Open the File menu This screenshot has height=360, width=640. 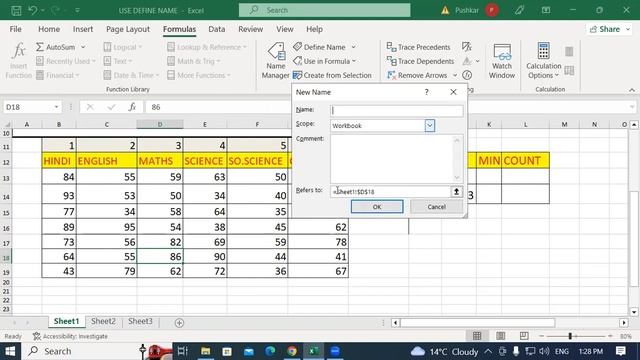(16, 29)
